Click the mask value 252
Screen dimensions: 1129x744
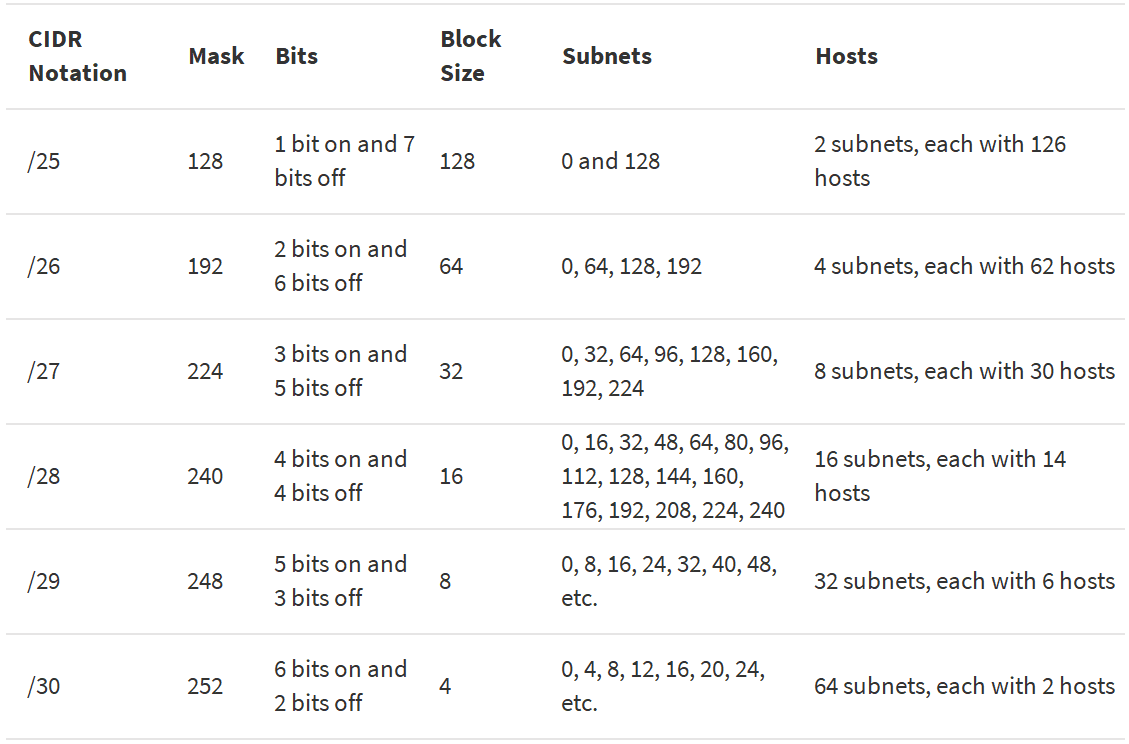tap(205, 686)
